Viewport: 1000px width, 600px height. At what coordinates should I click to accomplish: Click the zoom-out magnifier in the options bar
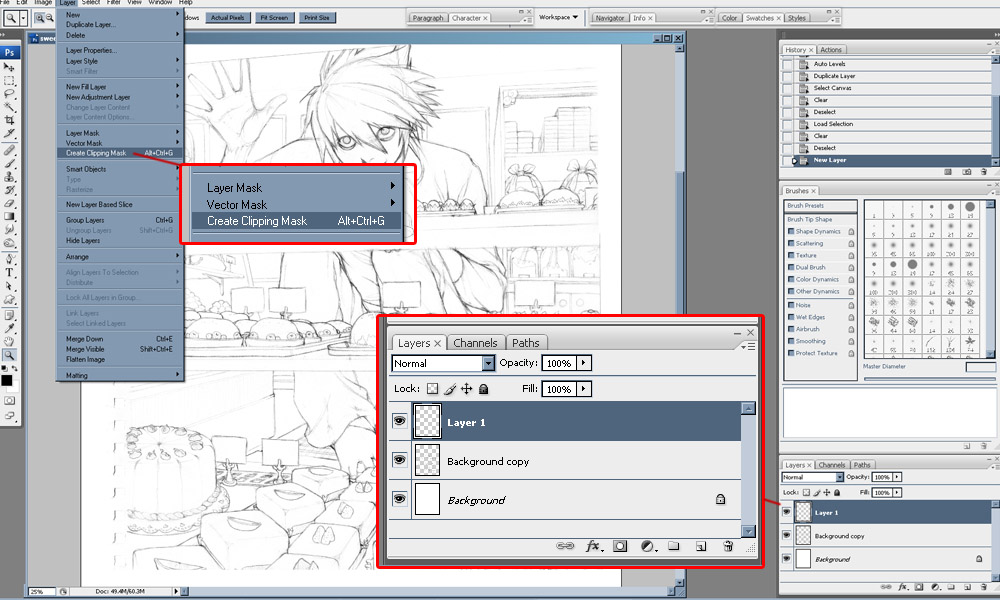[x=49, y=18]
